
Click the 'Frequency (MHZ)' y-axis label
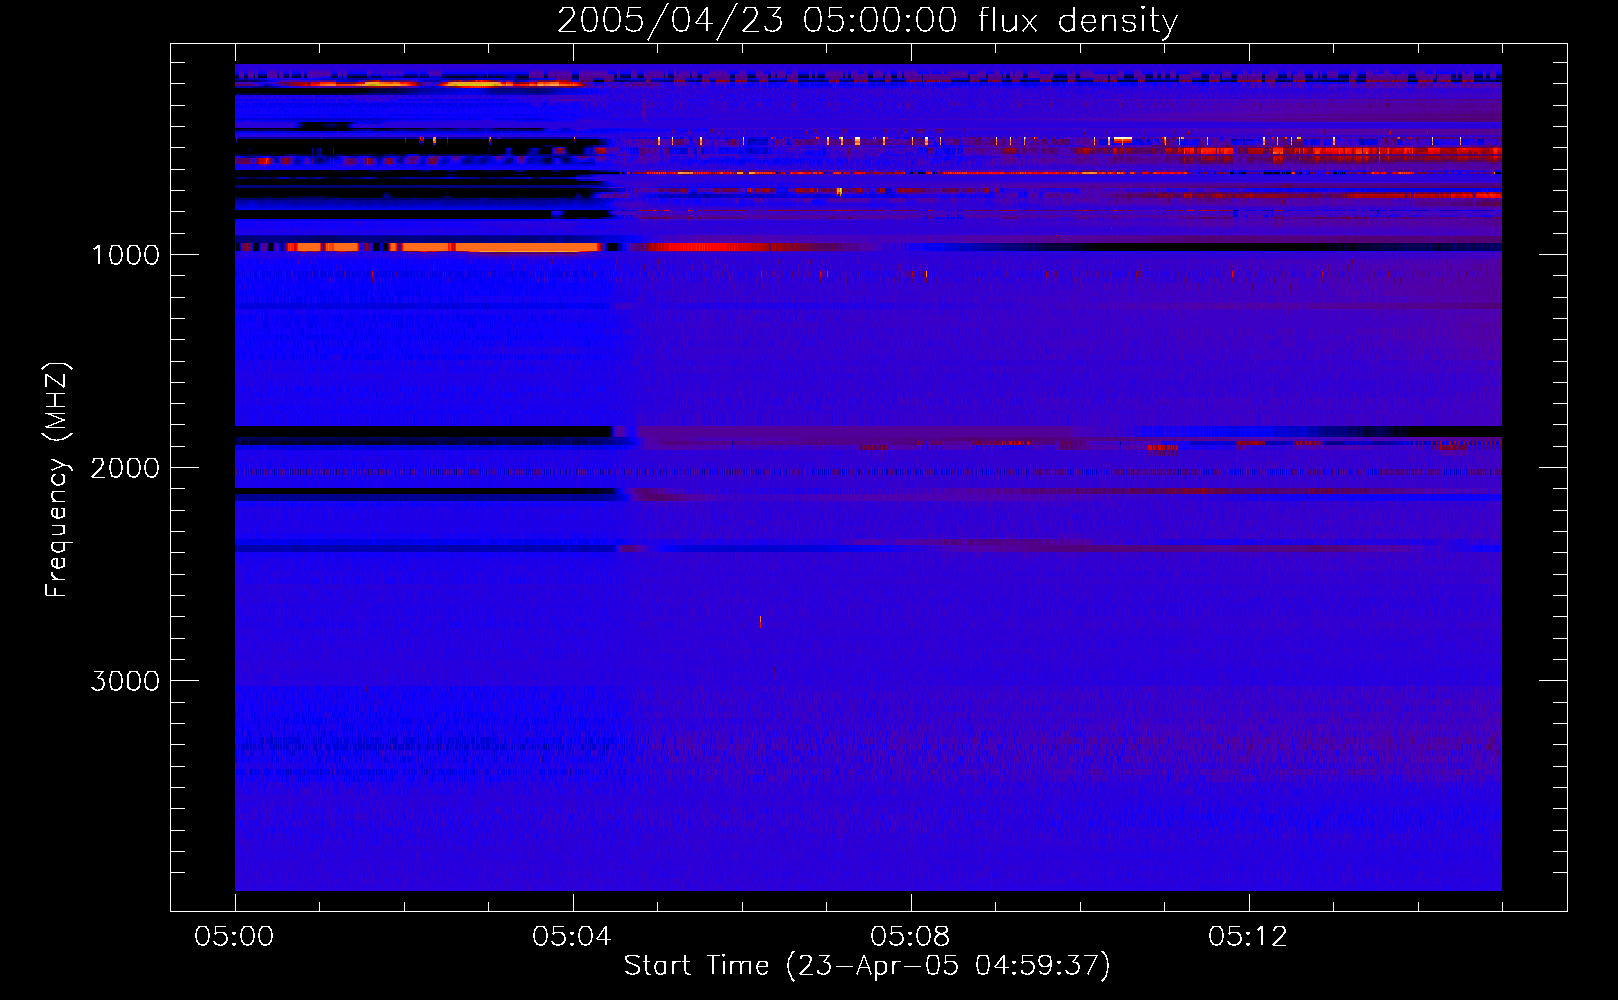coord(56,480)
